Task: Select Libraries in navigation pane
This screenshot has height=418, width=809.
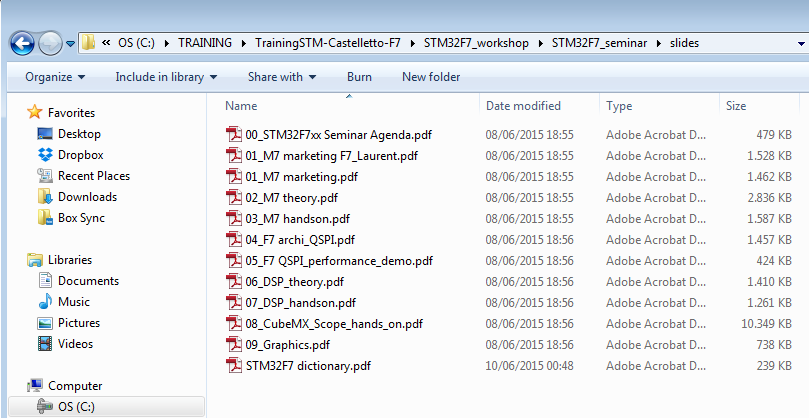Action: tap(70, 260)
